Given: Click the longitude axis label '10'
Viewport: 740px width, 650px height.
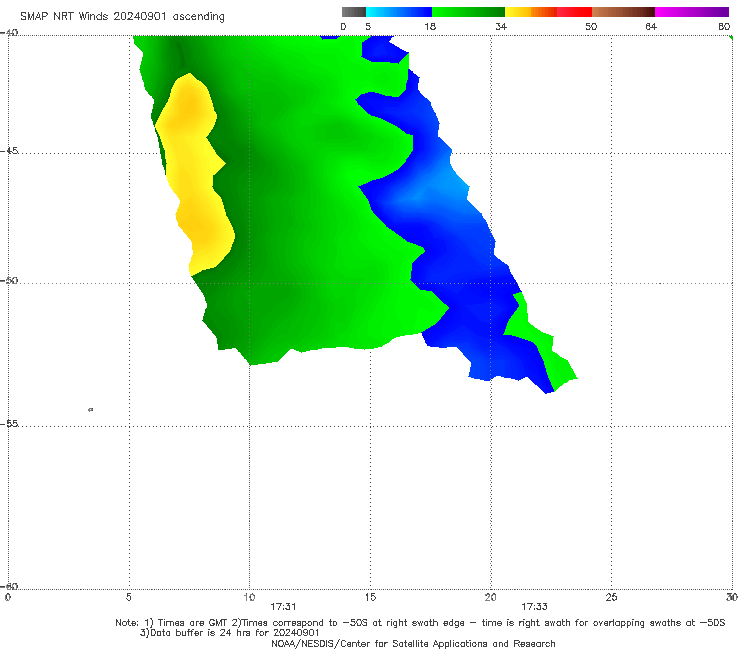Looking at the screenshot, I should (249, 597).
